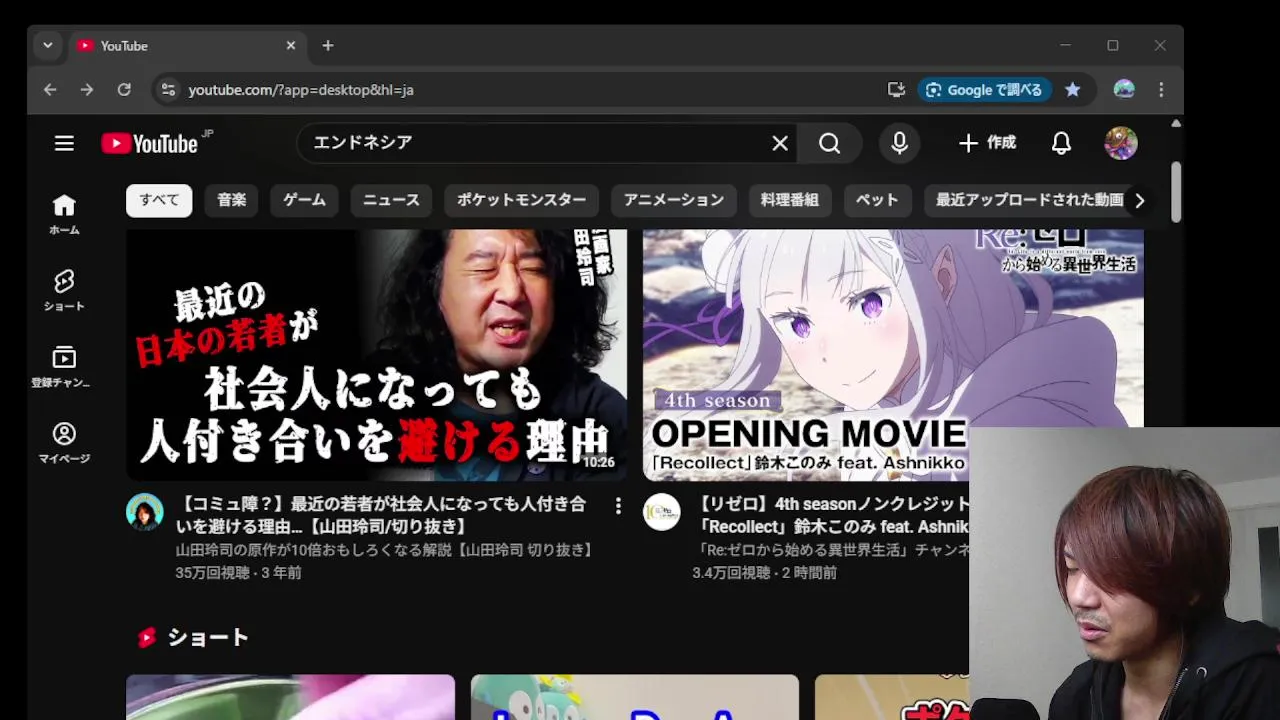Open the Re:Zero opening movie thumbnail
The width and height of the screenshot is (1280, 720).
point(893,355)
